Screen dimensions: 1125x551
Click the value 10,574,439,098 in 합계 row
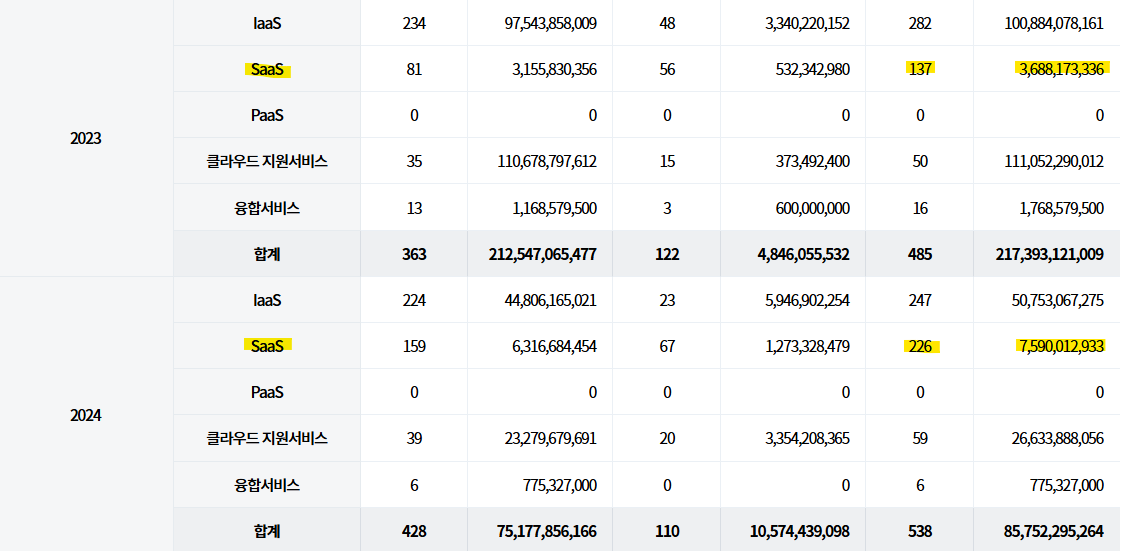point(799,531)
